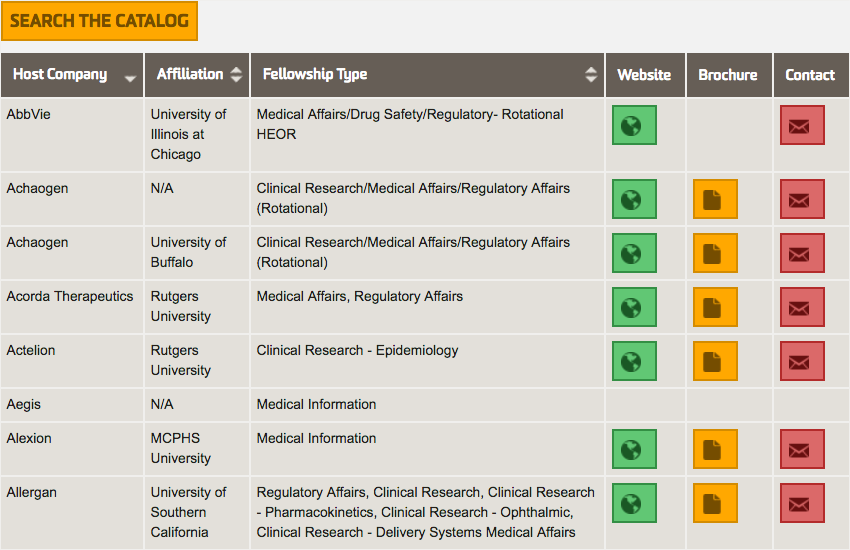Click Clinical Research - Epidemiology fellowship type
The width and height of the screenshot is (850, 550).
[357, 350]
